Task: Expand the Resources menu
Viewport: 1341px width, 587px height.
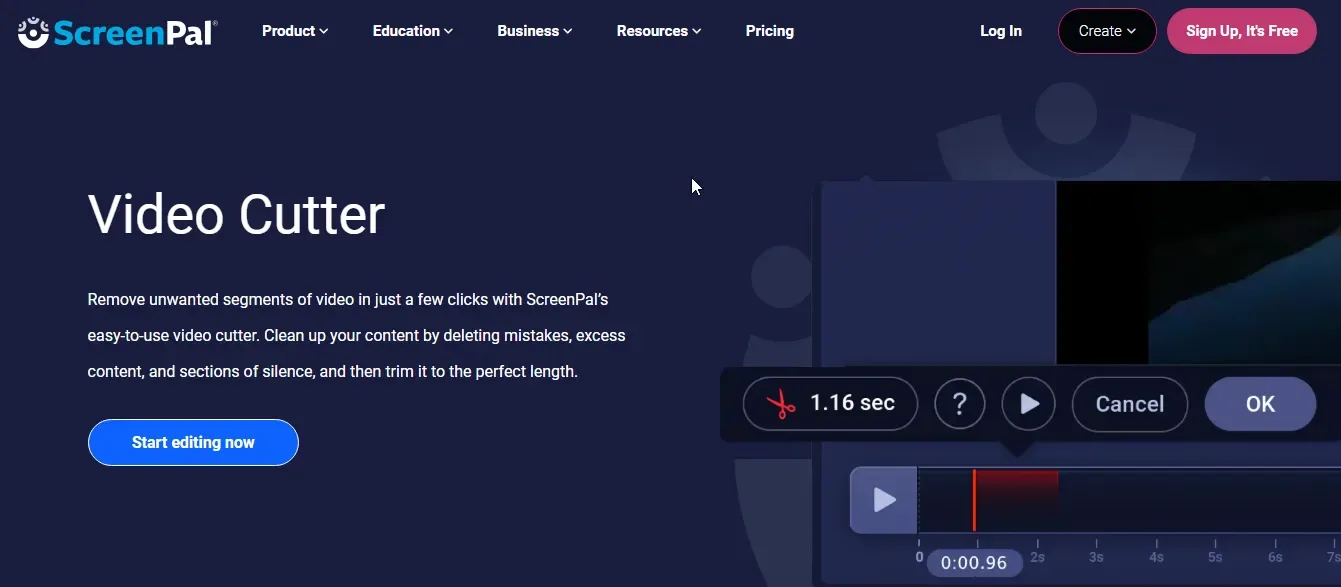Action: click(659, 31)
